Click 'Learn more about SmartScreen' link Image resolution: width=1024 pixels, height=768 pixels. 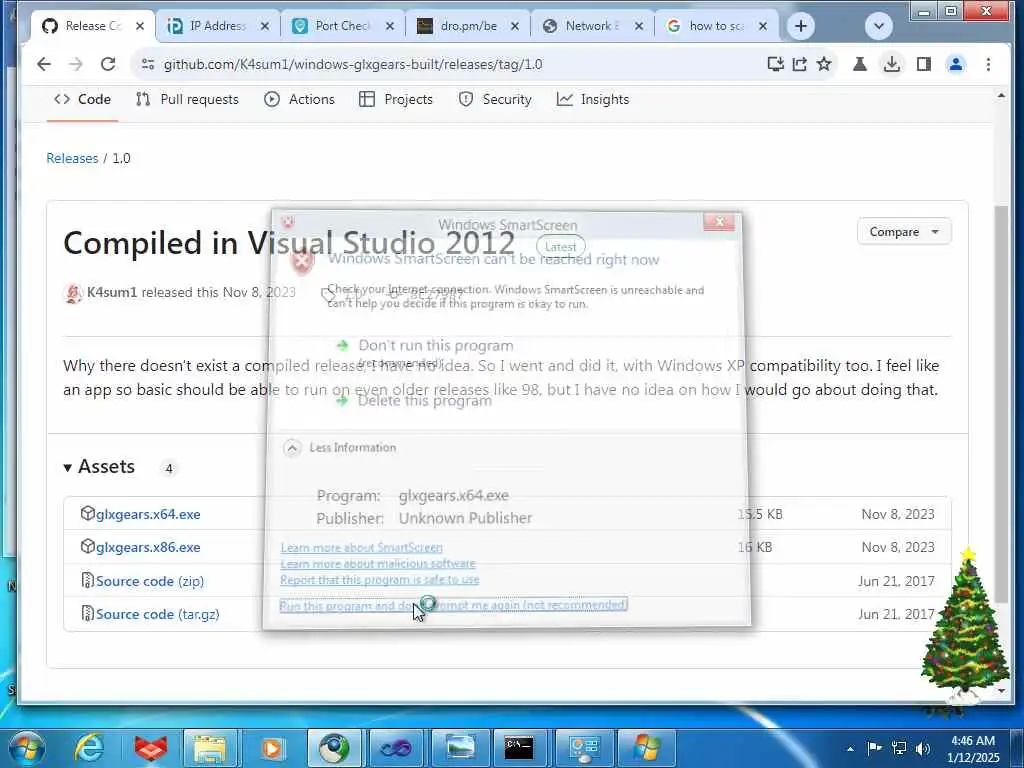click(x=361, y=547)
